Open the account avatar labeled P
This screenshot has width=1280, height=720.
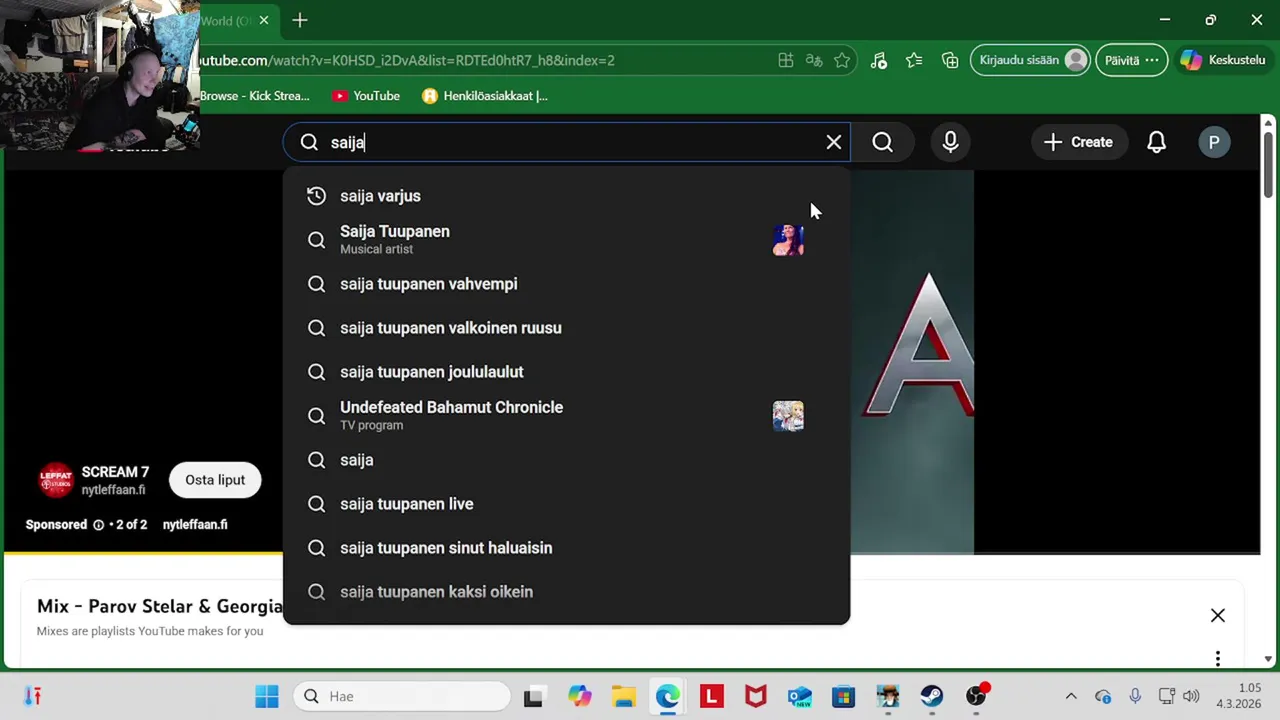point(1214,142)
